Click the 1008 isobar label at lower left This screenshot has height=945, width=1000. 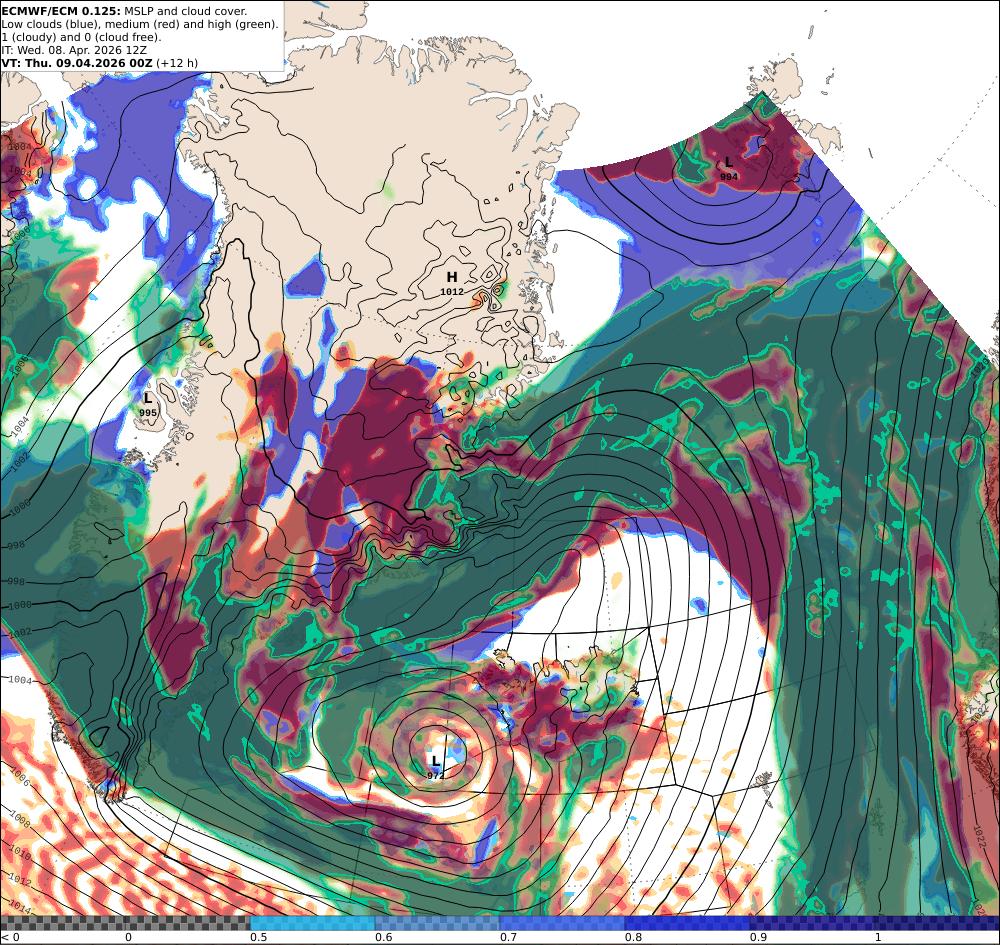pos(20,818)
